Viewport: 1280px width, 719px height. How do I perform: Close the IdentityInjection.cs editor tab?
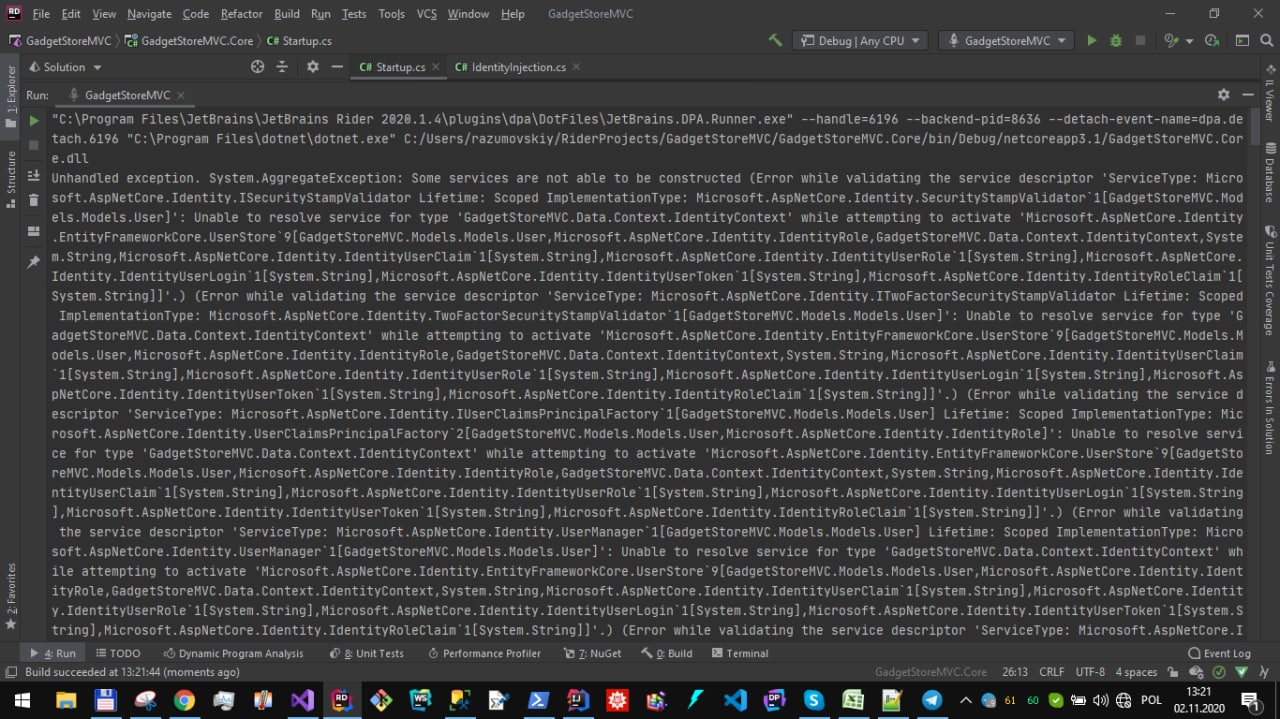(x=576, y=67)
